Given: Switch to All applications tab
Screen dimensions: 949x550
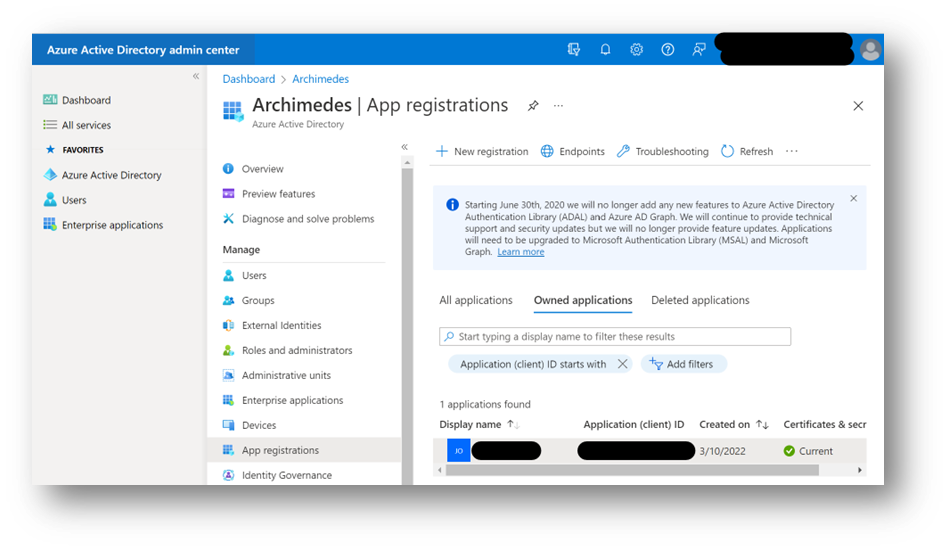Looking at the screenshot, I should [x=476, y=300].
